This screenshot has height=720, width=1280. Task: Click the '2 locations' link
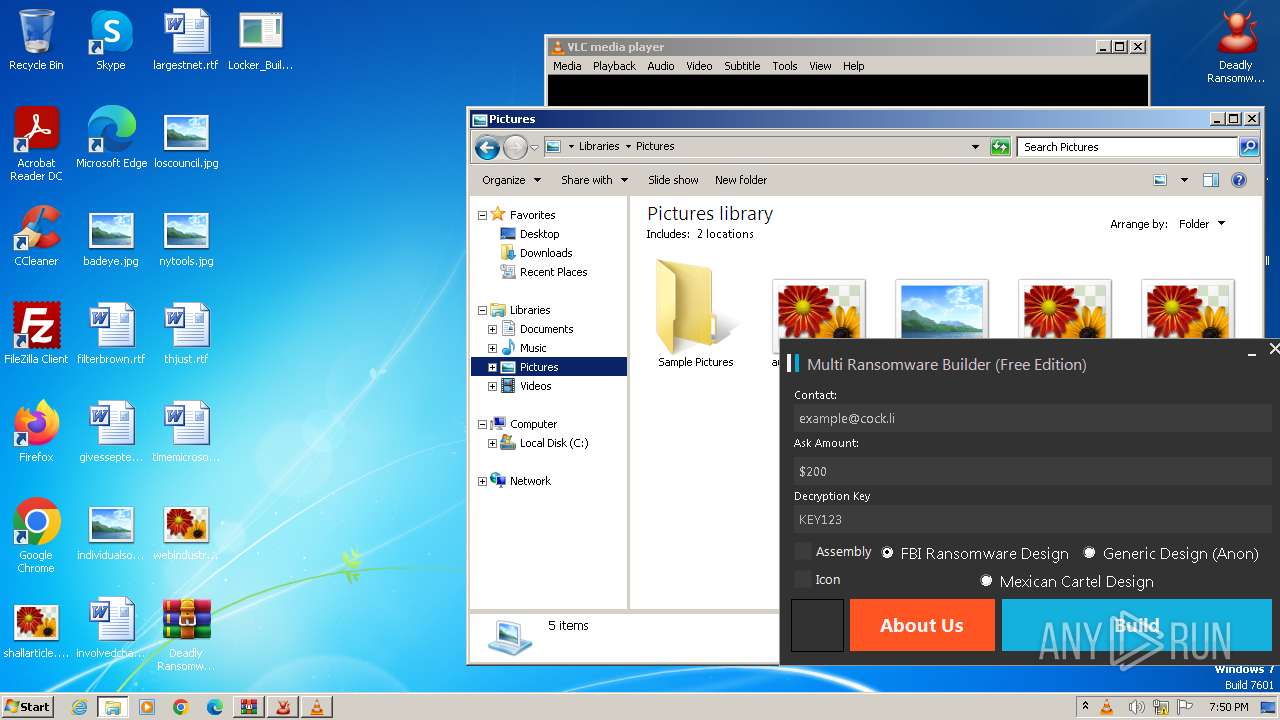tap(725, 234)
